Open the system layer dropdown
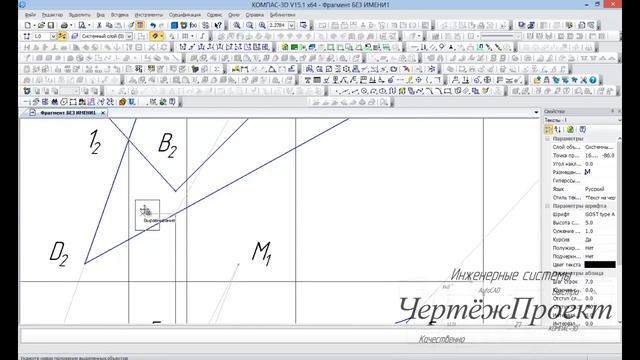640x360 pixels. (x=129, y=36)
